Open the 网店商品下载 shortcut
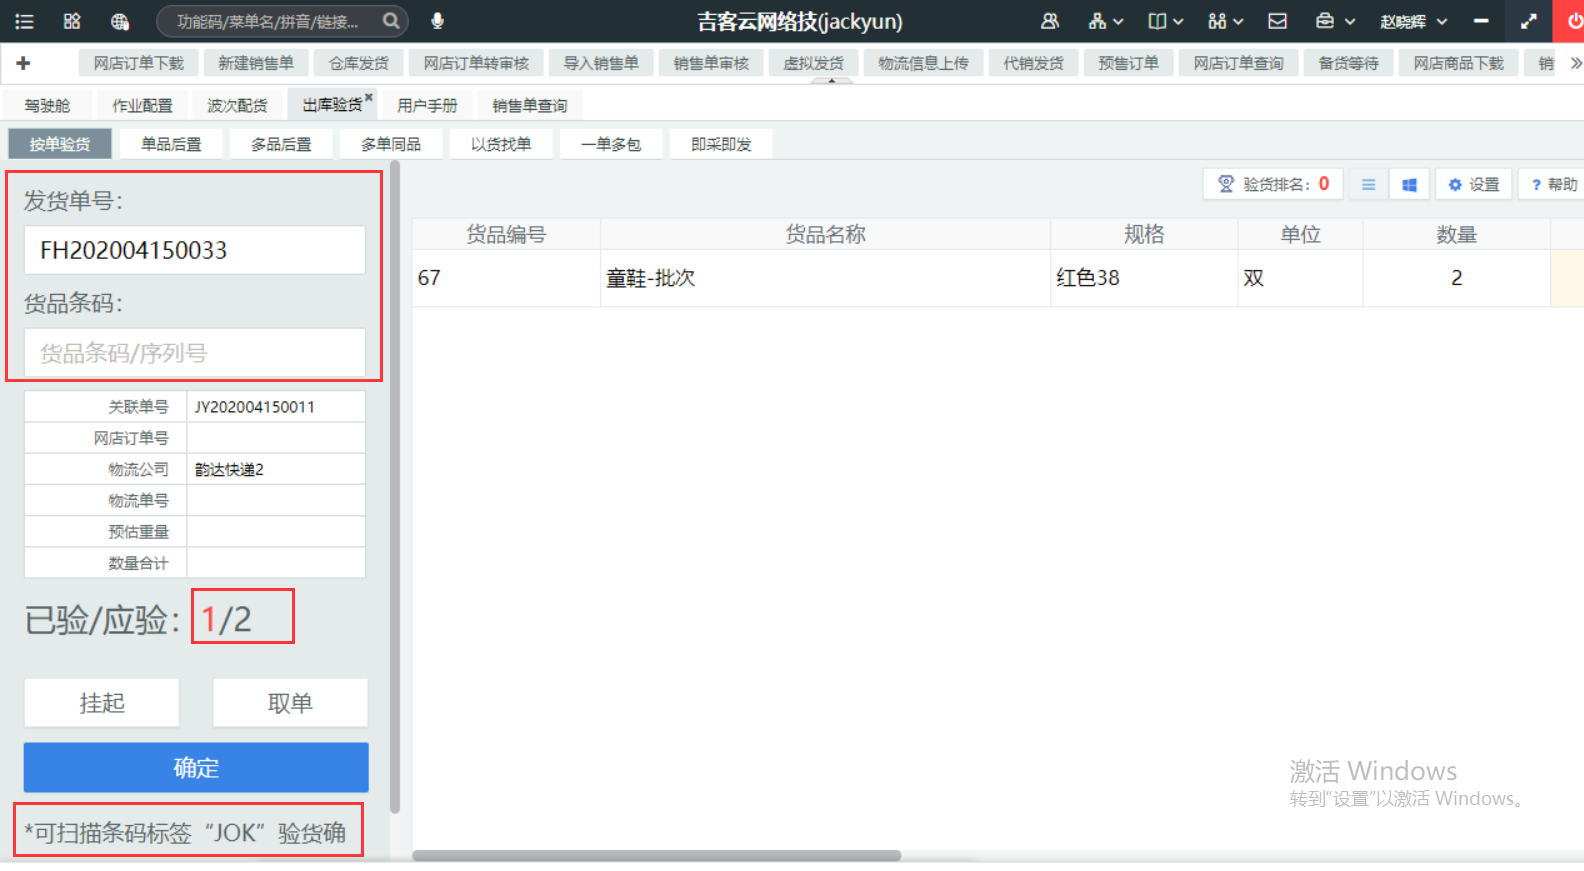 point(1459,63)
